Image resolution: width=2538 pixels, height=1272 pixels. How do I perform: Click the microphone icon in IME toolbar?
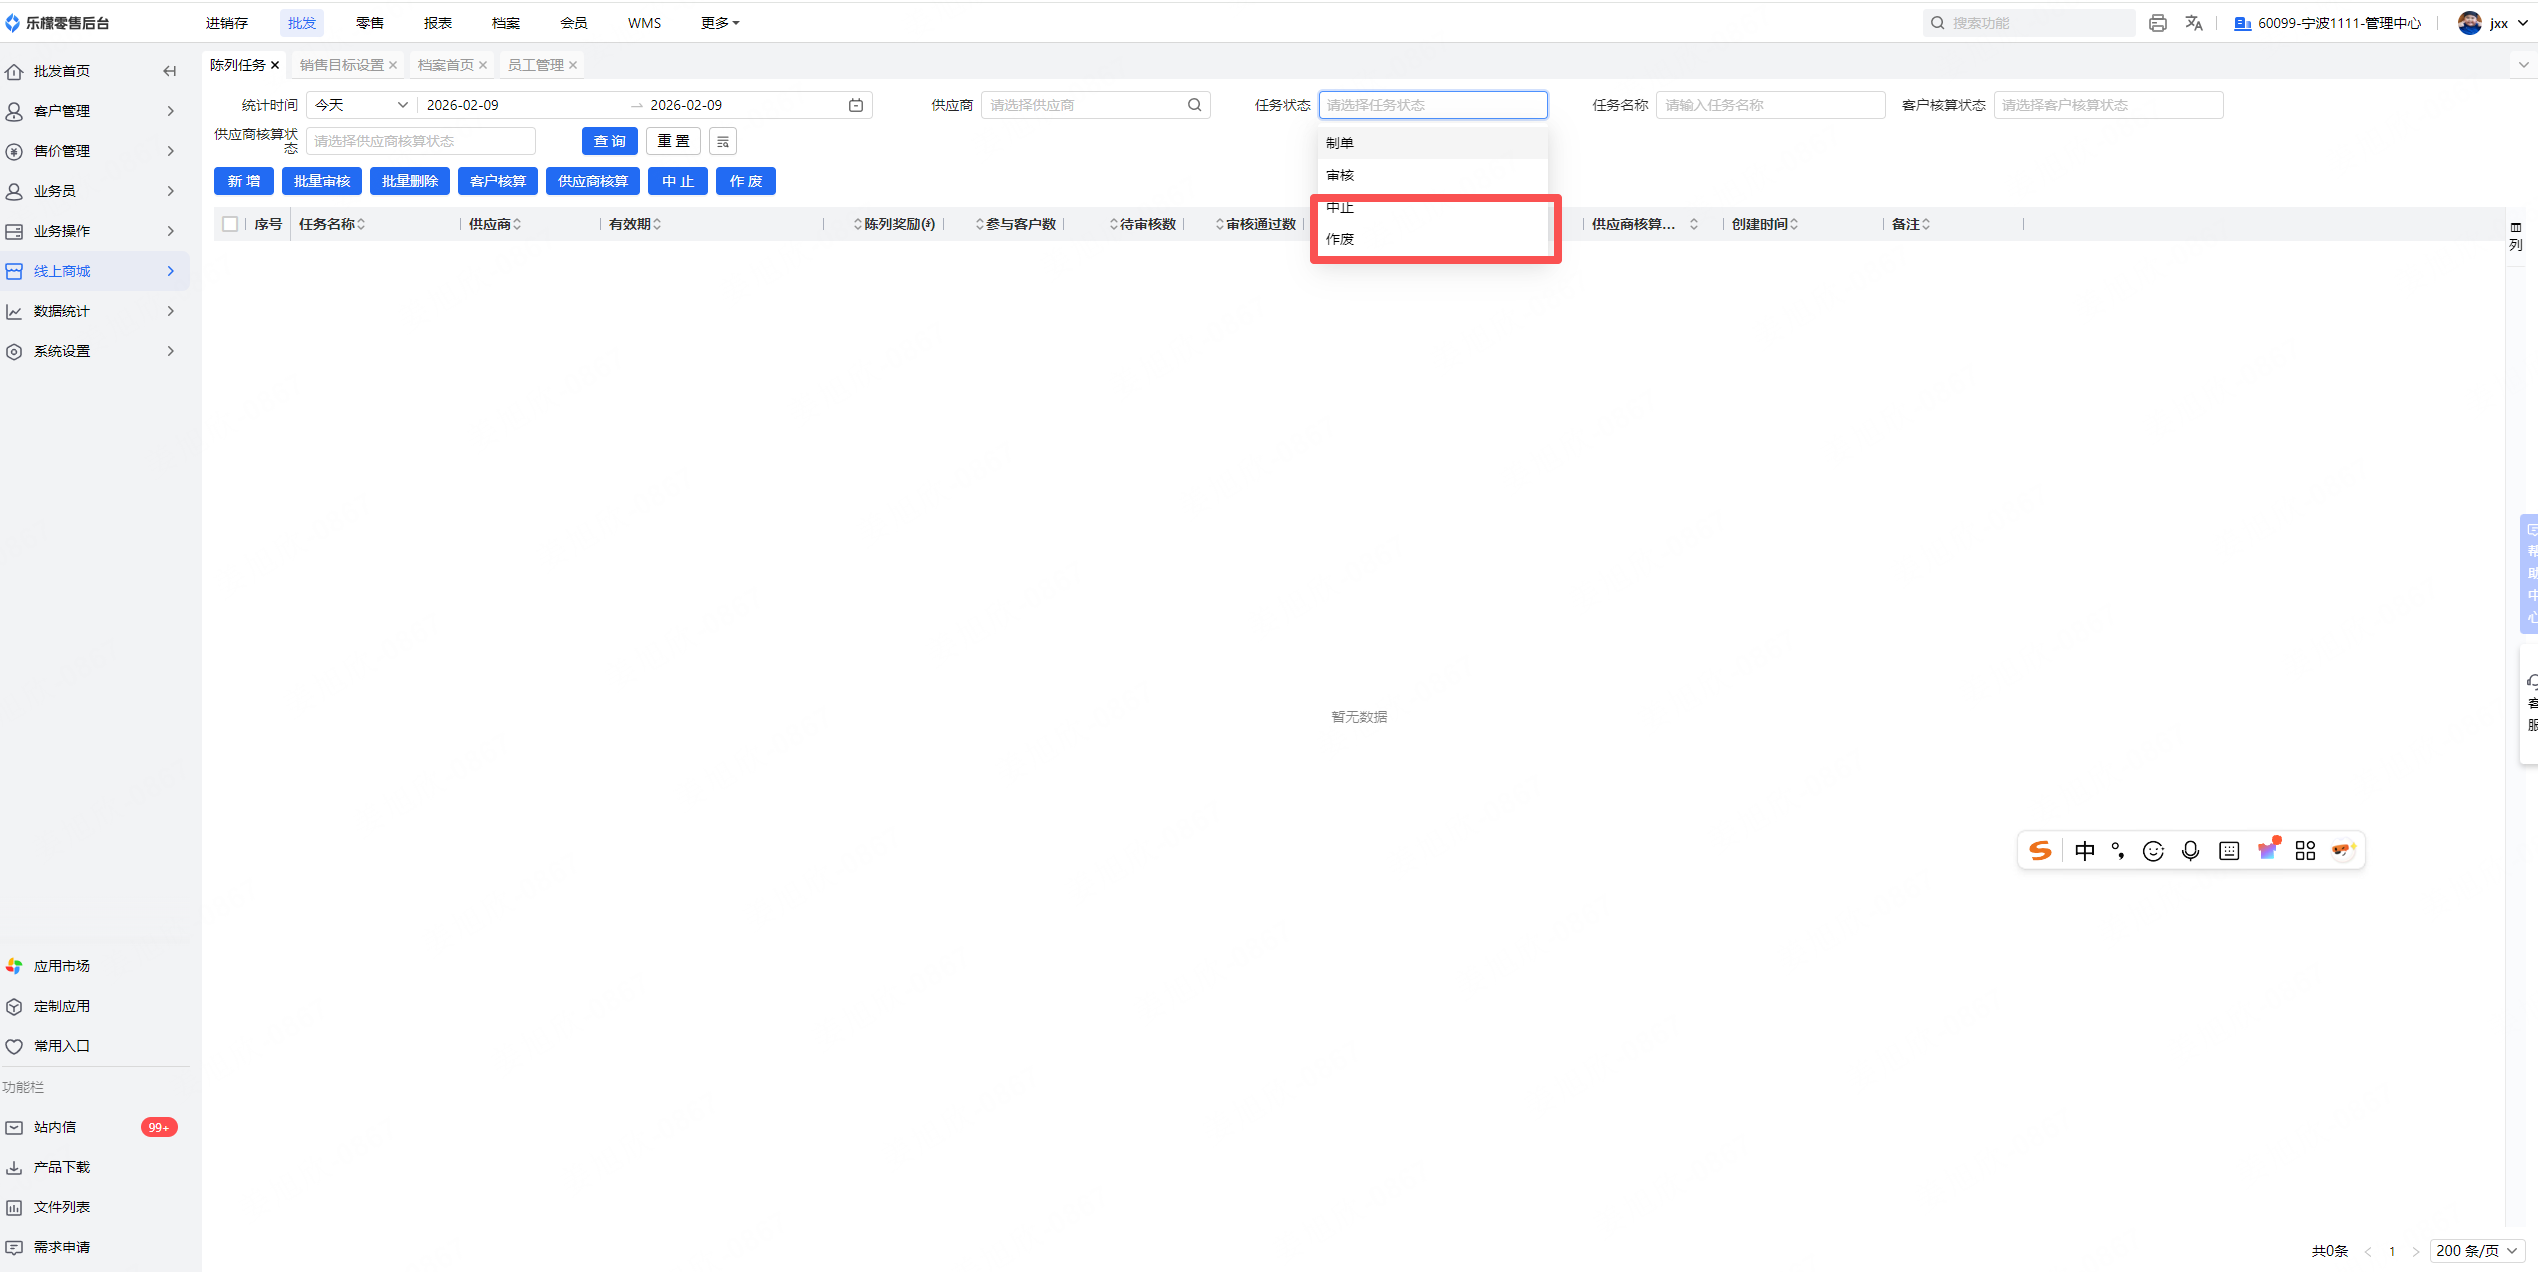pyautogui.click(x=2190, y=850)
